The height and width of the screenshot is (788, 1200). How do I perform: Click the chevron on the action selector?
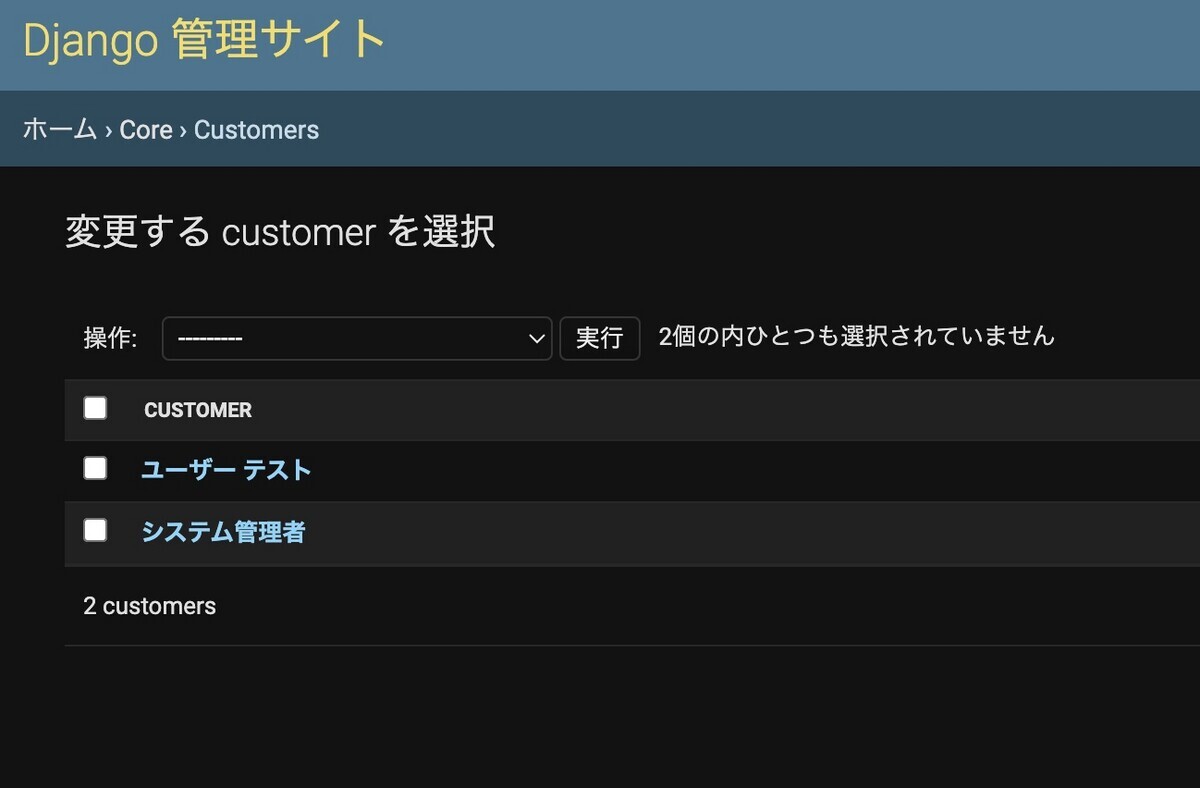[x=536, y=338]
